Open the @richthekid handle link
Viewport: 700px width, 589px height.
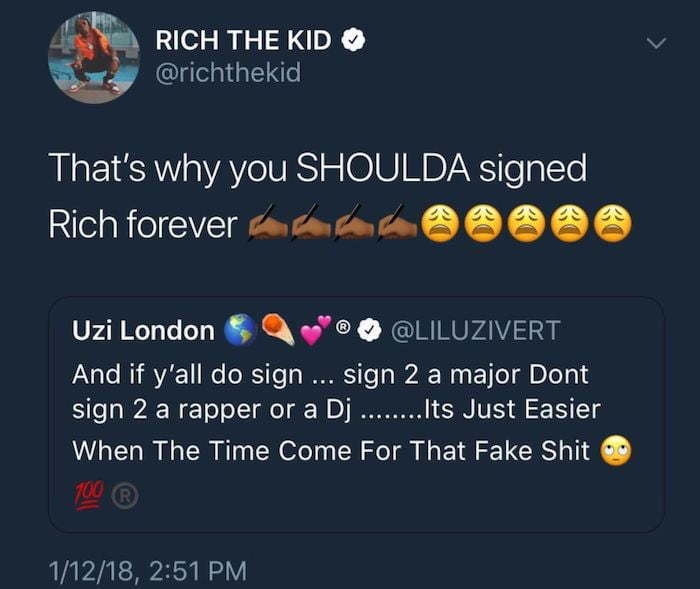pyautogui.click(x=228, y=73)
